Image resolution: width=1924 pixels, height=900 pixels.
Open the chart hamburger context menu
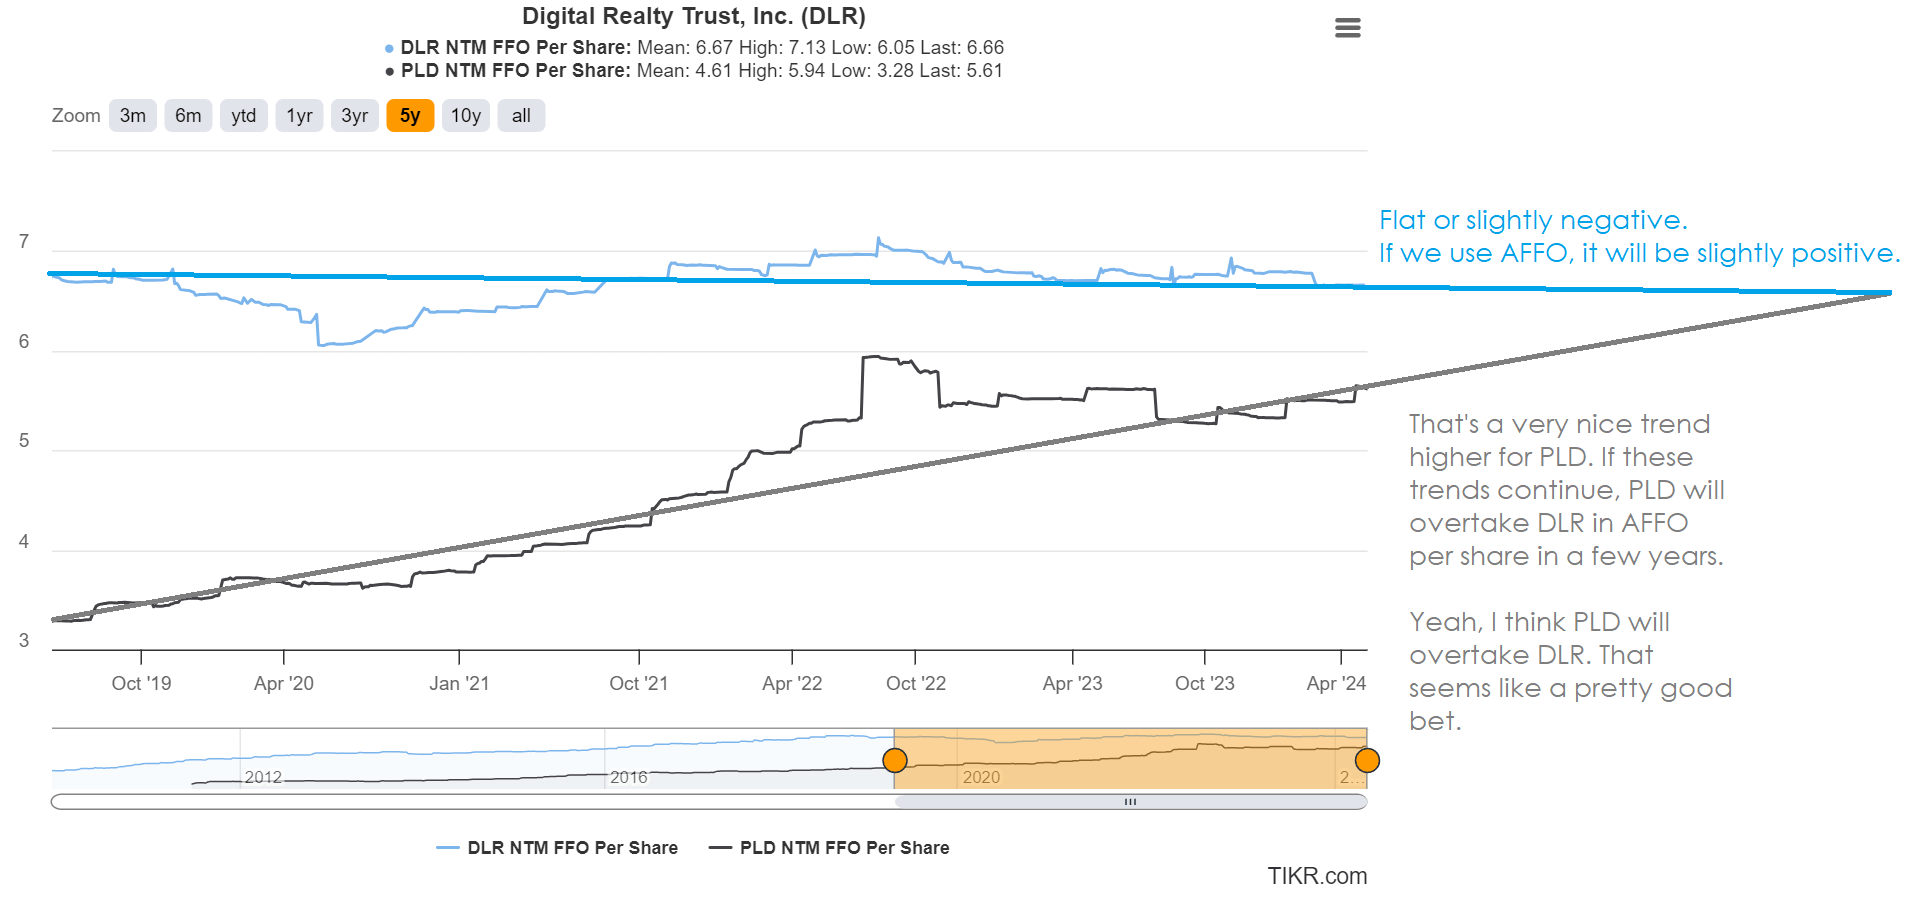point(1347,28)
